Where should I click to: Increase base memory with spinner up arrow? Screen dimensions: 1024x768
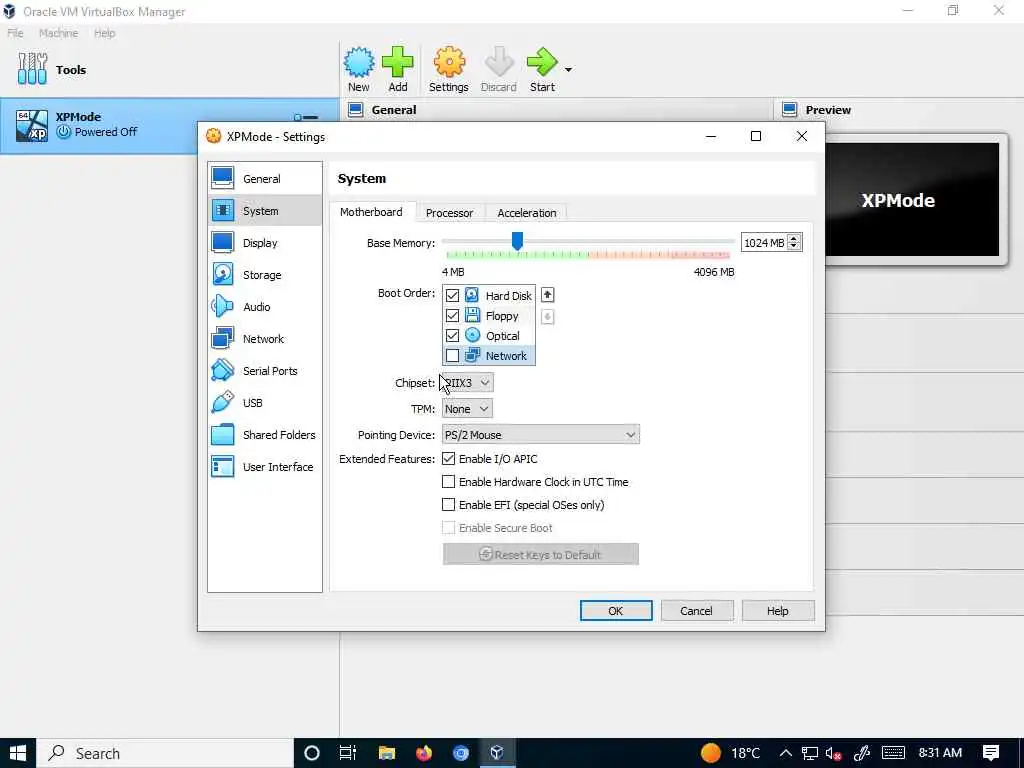point(794,238)
